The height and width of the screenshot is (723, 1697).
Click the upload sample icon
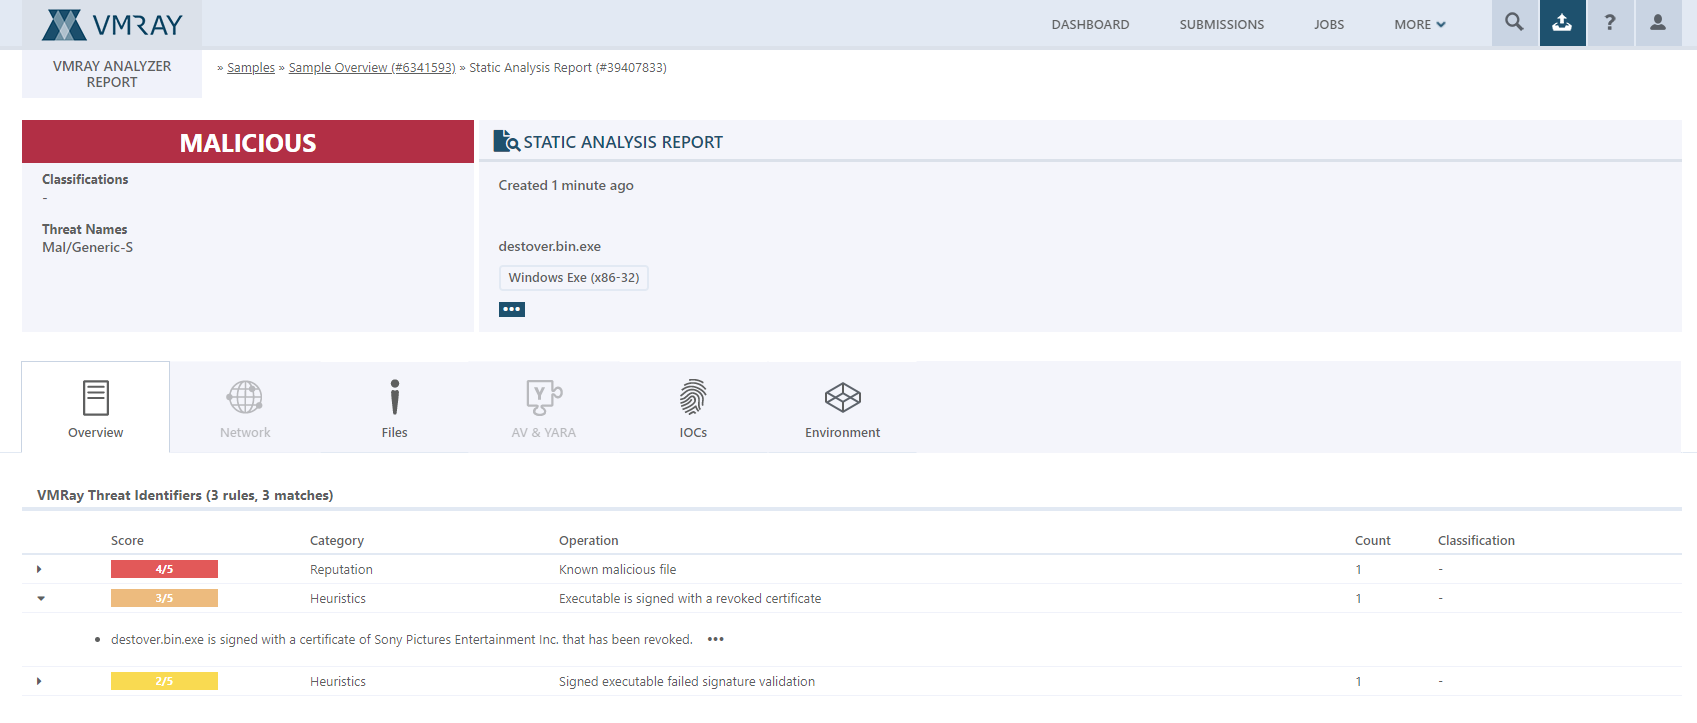(1562, 22)
